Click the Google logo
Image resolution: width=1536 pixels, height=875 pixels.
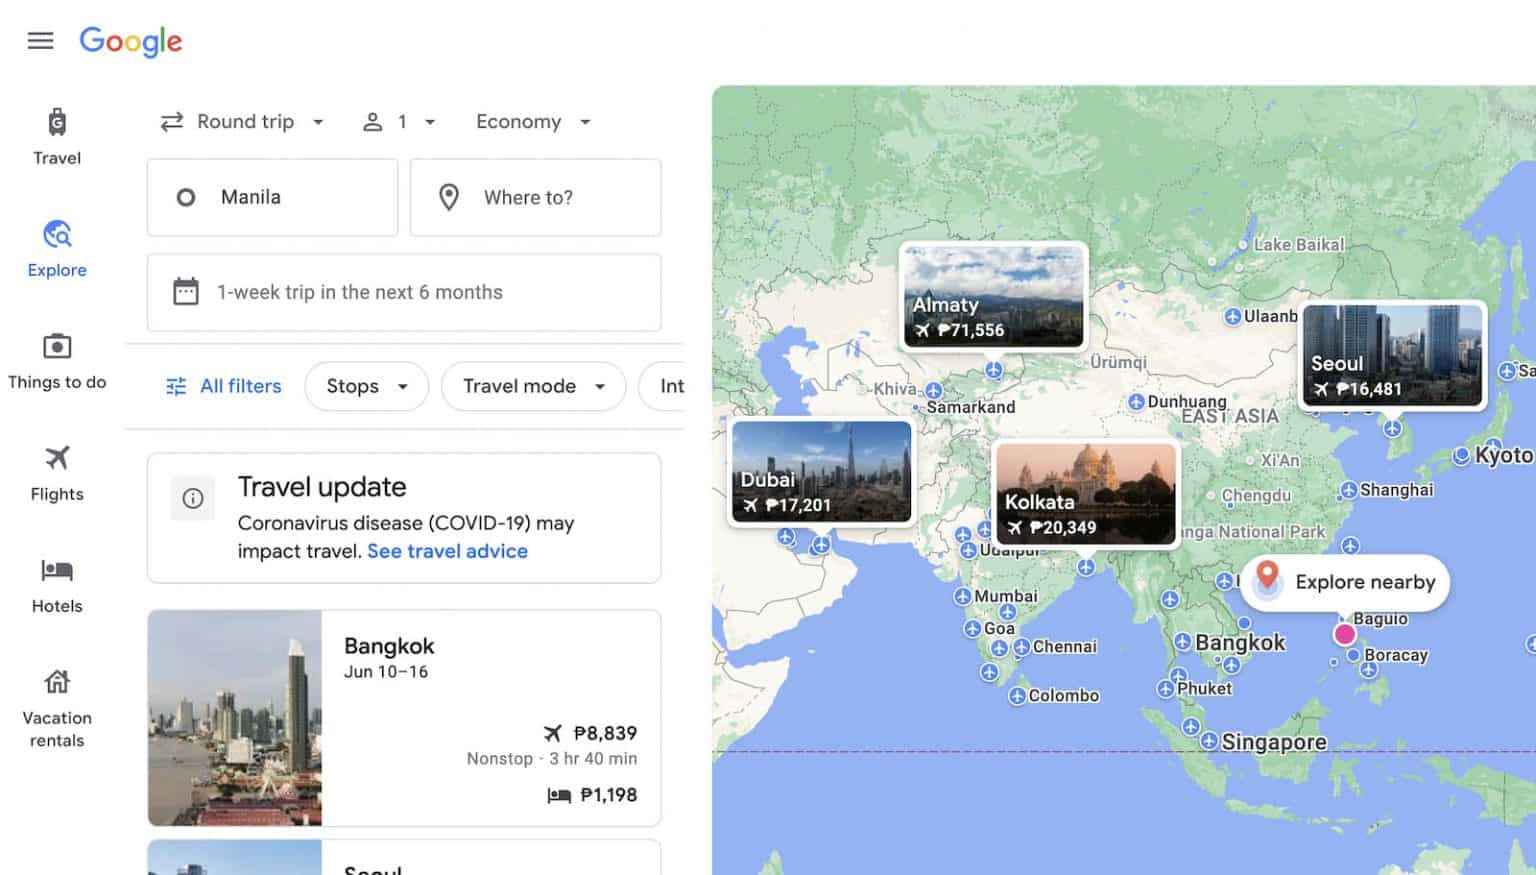131,41
